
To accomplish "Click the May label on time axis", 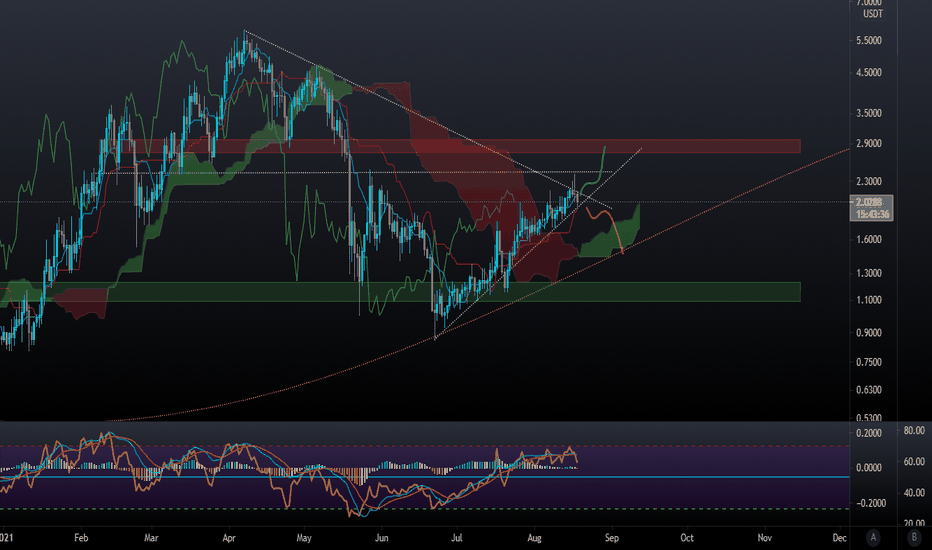I will click(x=304, y=538).
